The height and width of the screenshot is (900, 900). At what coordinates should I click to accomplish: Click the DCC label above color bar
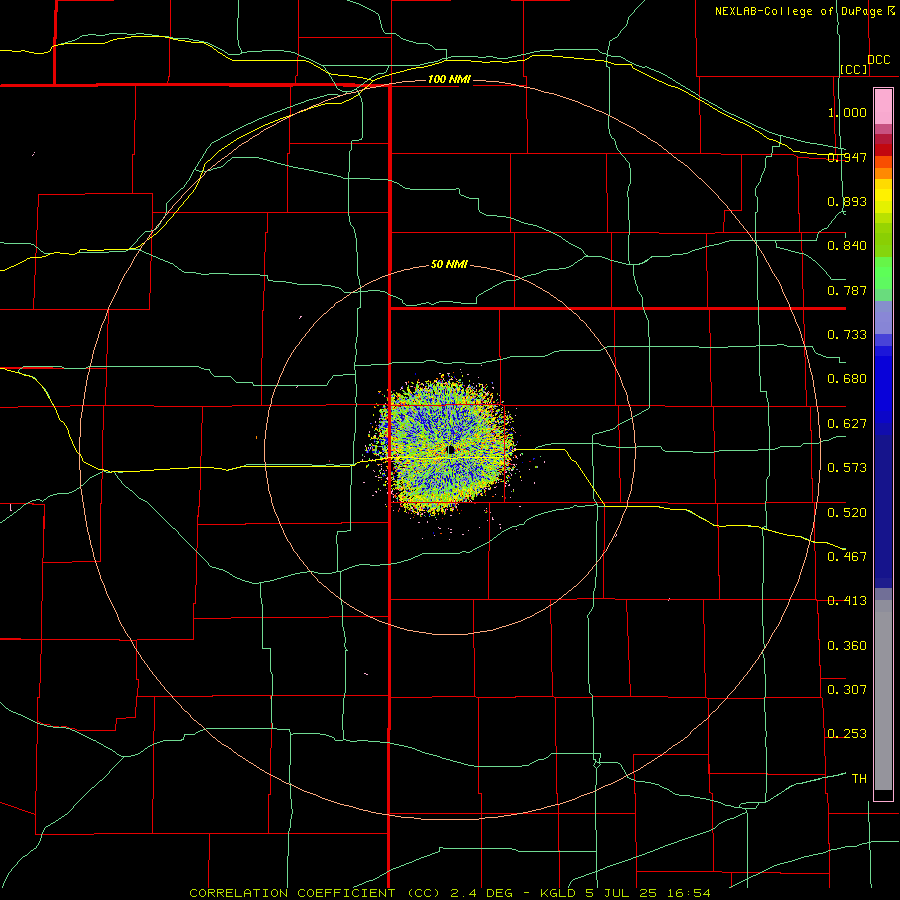click(x=879, y=60)
